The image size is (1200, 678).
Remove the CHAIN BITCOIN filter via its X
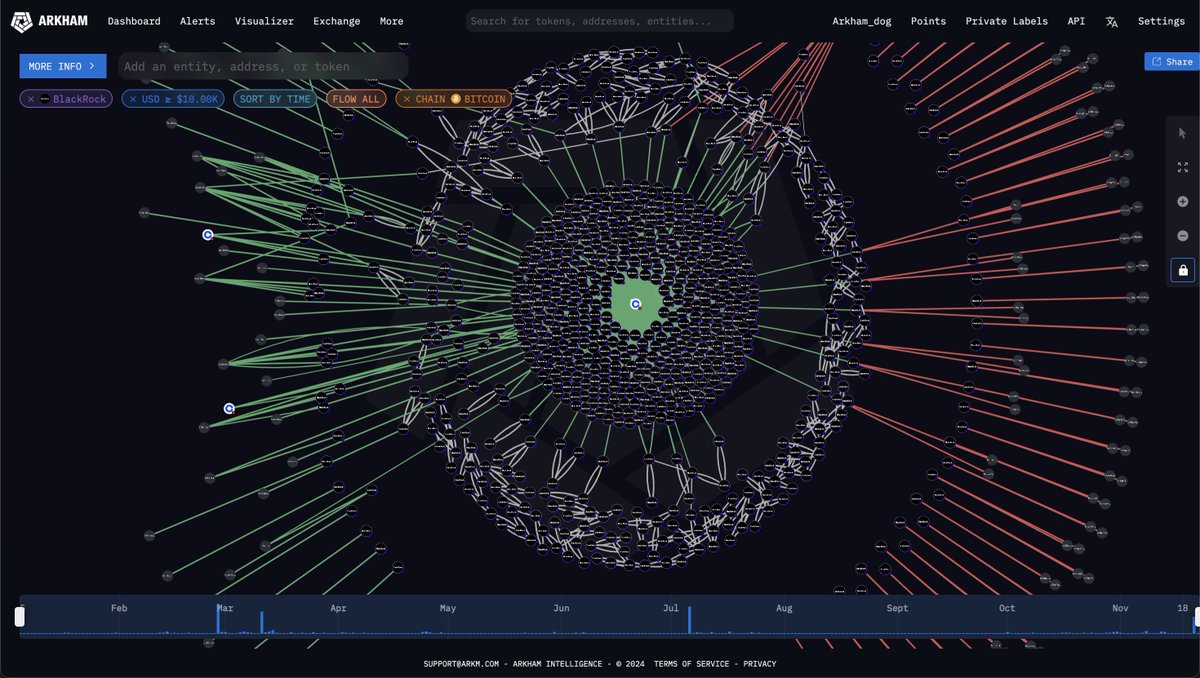[407, 99]
